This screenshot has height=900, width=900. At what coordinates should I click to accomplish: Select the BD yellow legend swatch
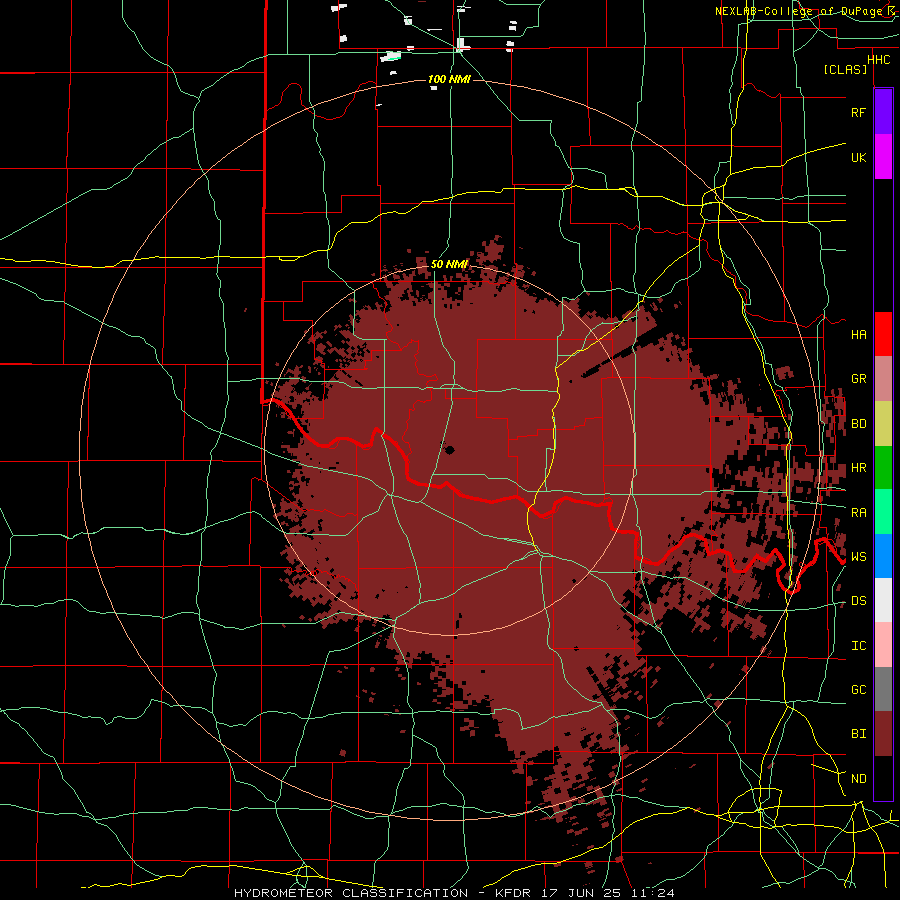coord(883,424)
